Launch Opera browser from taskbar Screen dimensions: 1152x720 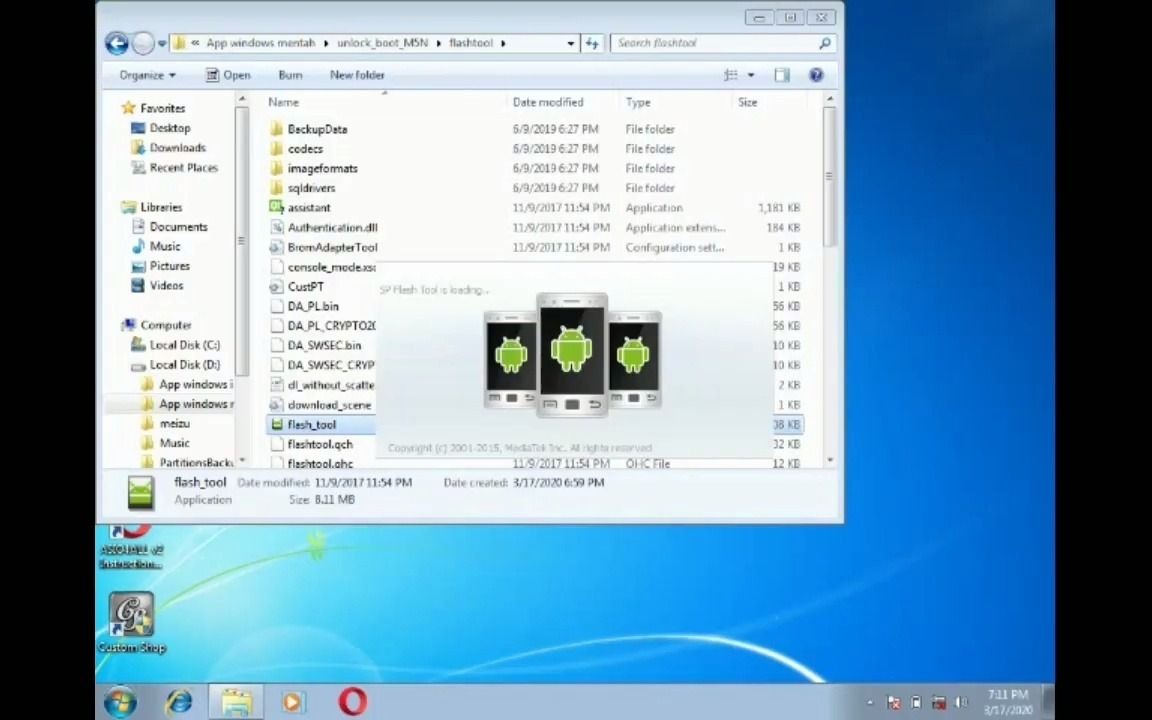point(353,702)
